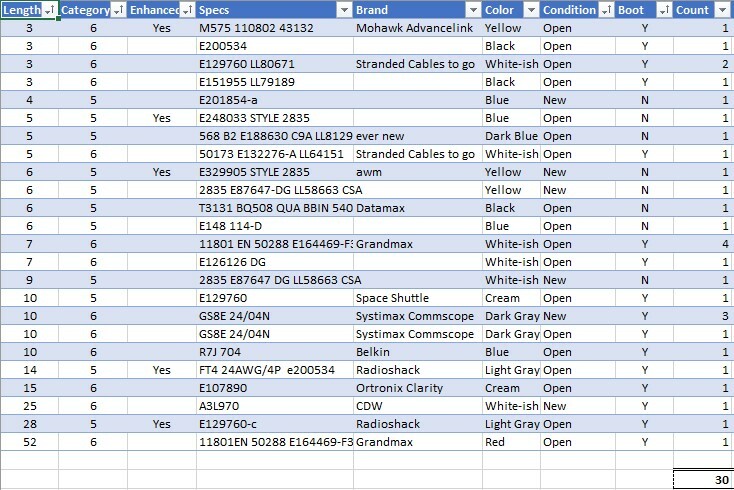The image size is (734, 490).
Task: Select the length 28 cell
Action: point(29,424)
